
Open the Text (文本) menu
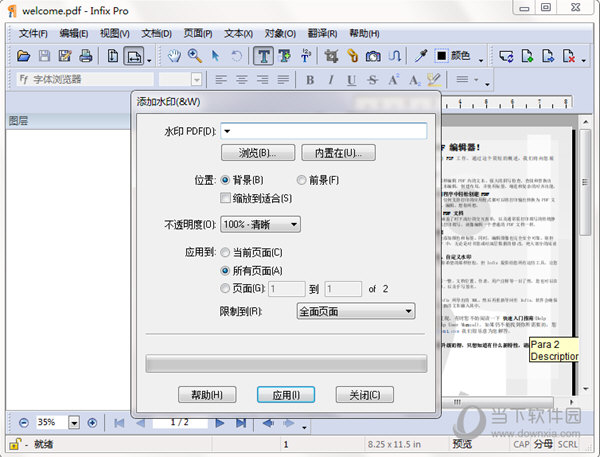238,34
